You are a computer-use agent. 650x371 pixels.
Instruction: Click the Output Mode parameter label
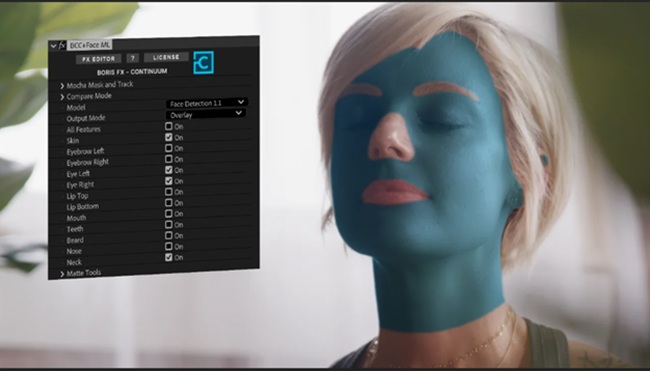pyautogui.click(x=86, y=119)
